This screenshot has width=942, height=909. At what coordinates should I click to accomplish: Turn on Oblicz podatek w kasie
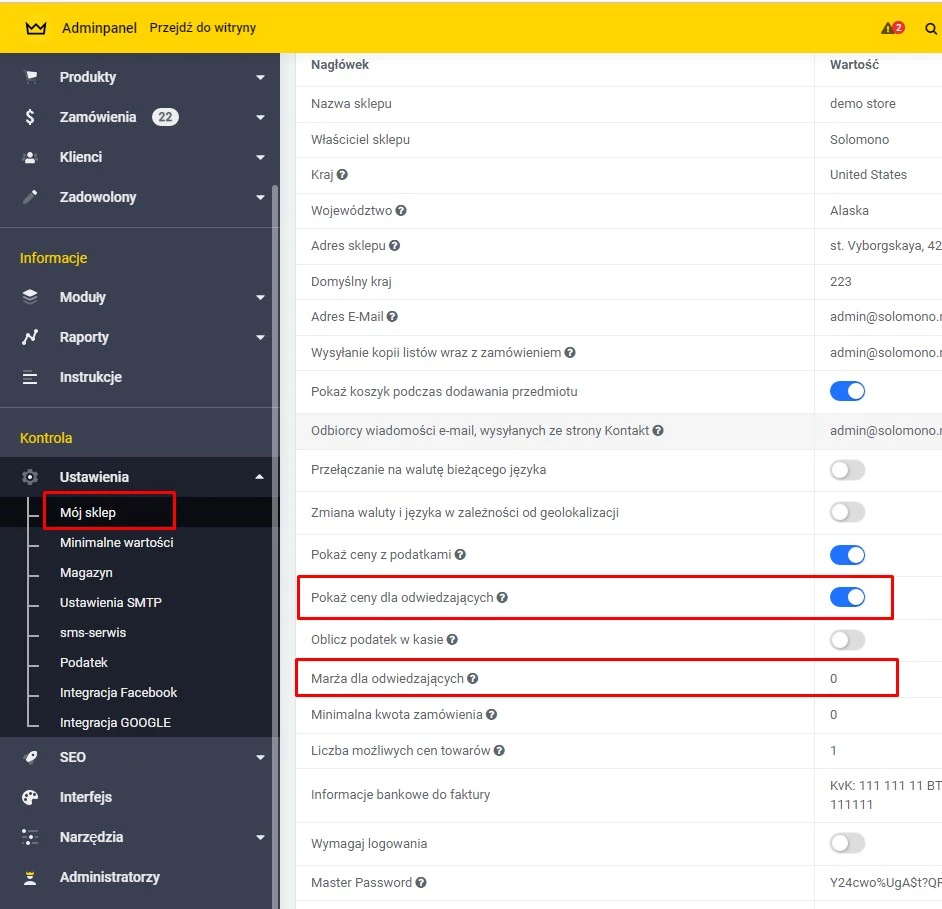tap(847, 640)
